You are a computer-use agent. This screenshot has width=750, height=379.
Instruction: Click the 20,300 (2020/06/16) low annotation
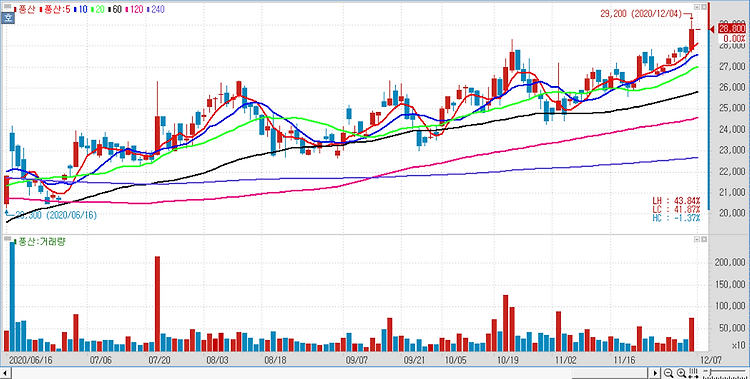coord(55,215)
